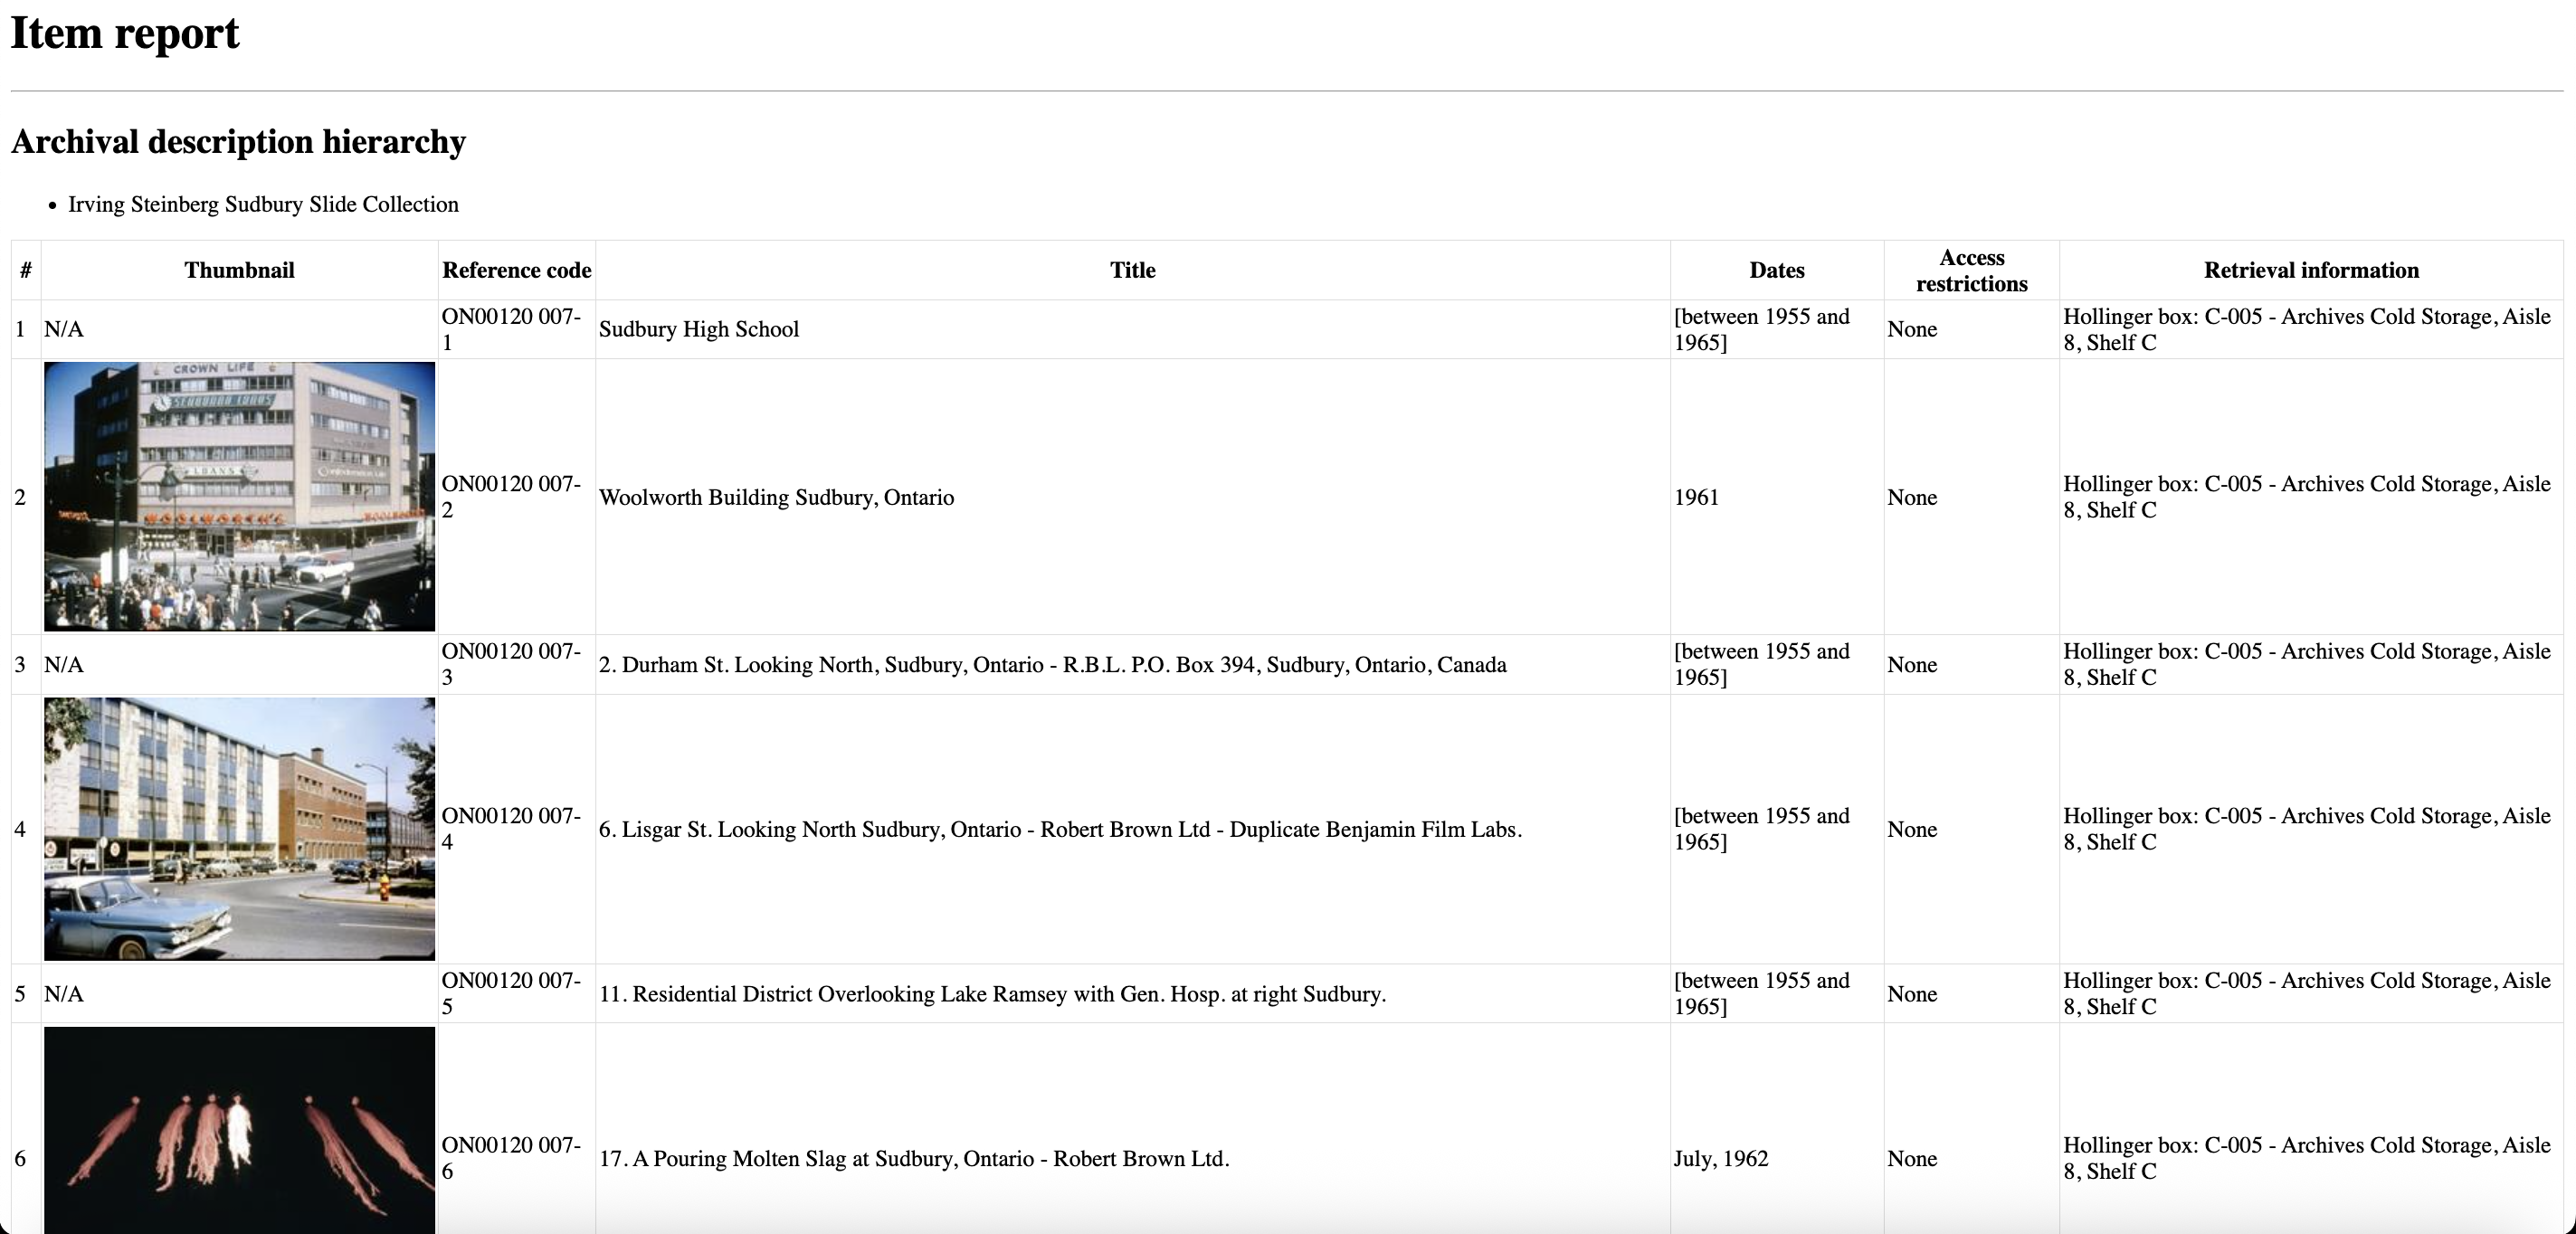
Task: Click the Sudbury High School title cell
Action: 699,329
